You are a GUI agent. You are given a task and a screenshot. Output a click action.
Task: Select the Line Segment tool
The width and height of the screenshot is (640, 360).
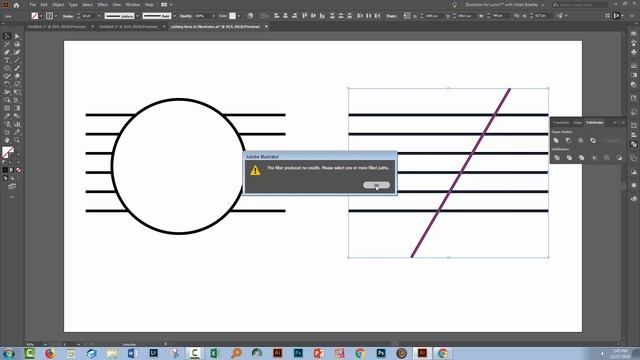[x=17, y=60]
